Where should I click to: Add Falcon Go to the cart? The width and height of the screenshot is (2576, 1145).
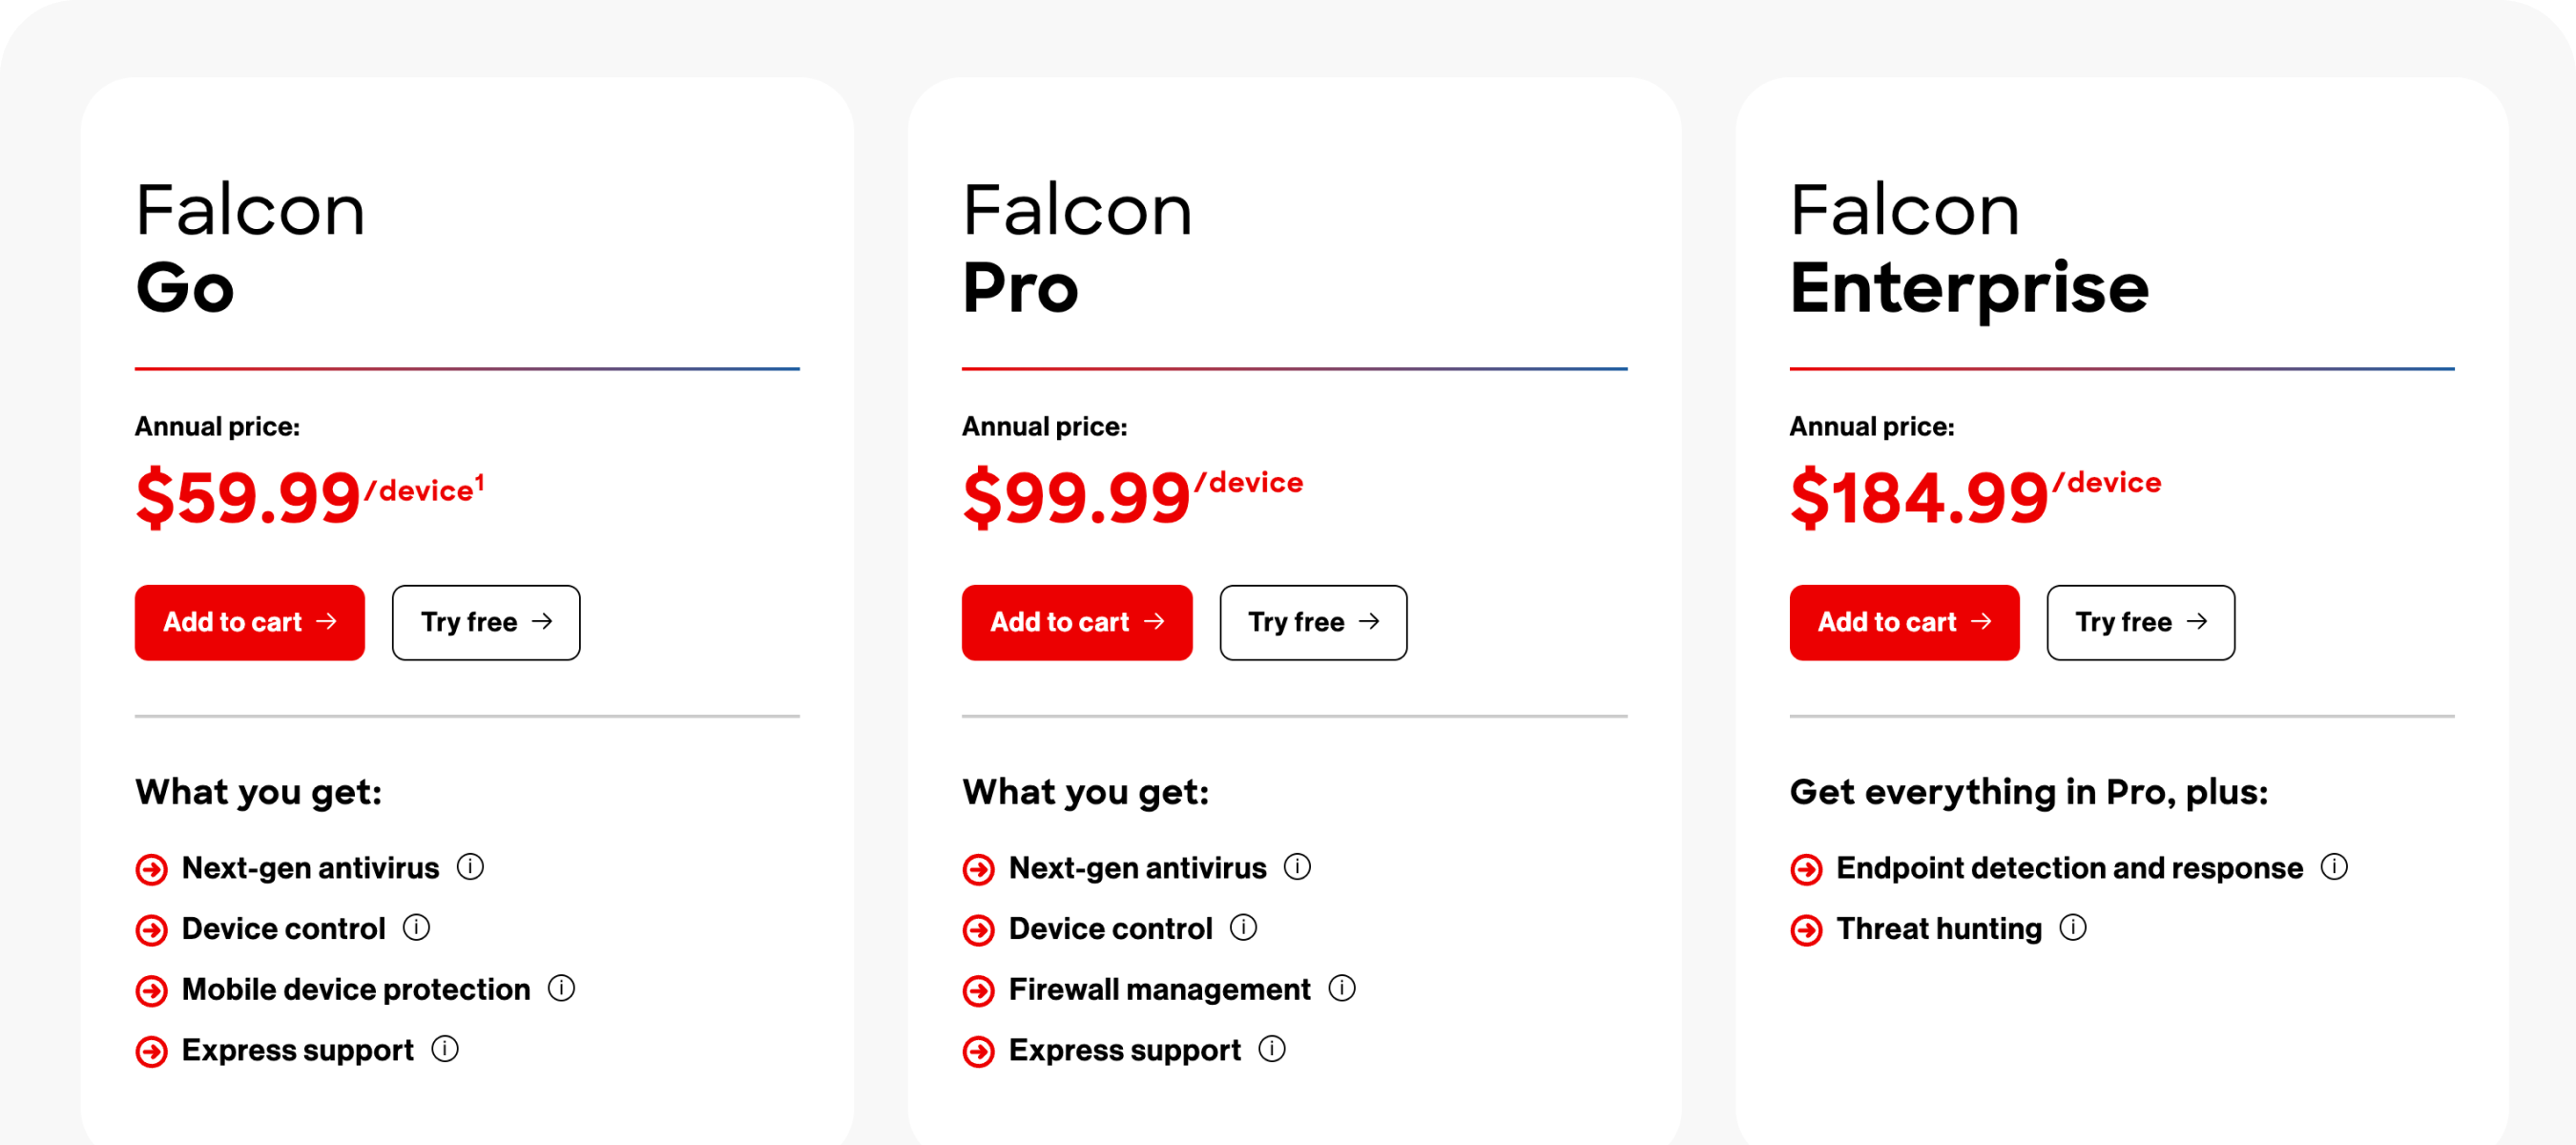point(249,622)
